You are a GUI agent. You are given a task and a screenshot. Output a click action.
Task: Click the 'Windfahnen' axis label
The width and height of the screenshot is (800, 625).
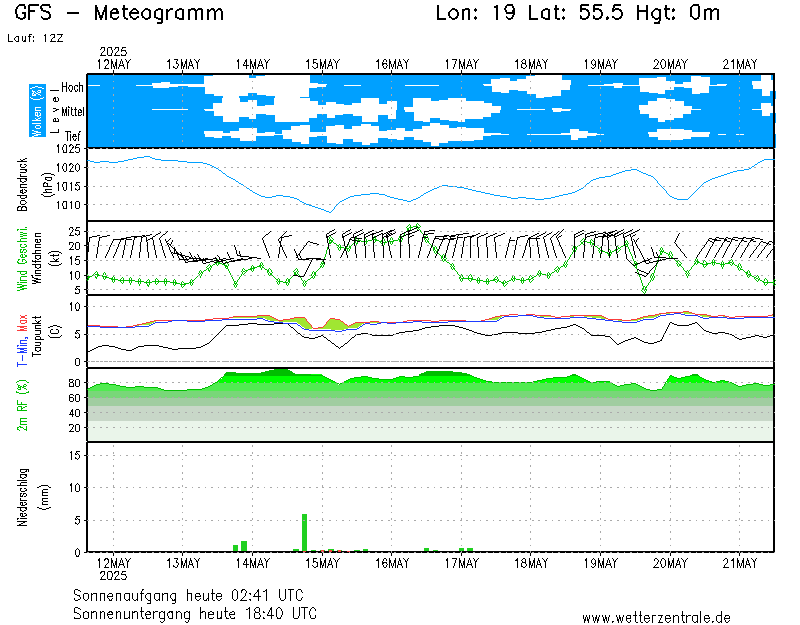(37, 258)
